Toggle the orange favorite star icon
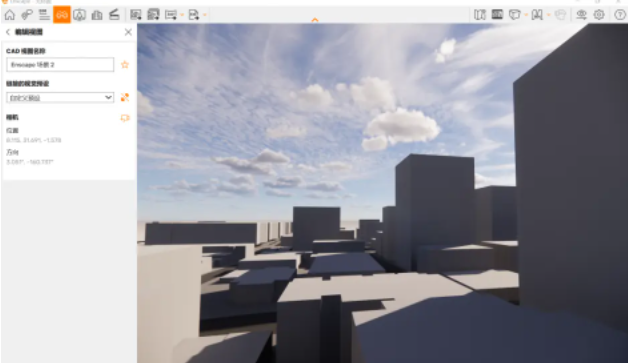 (125, 65)
